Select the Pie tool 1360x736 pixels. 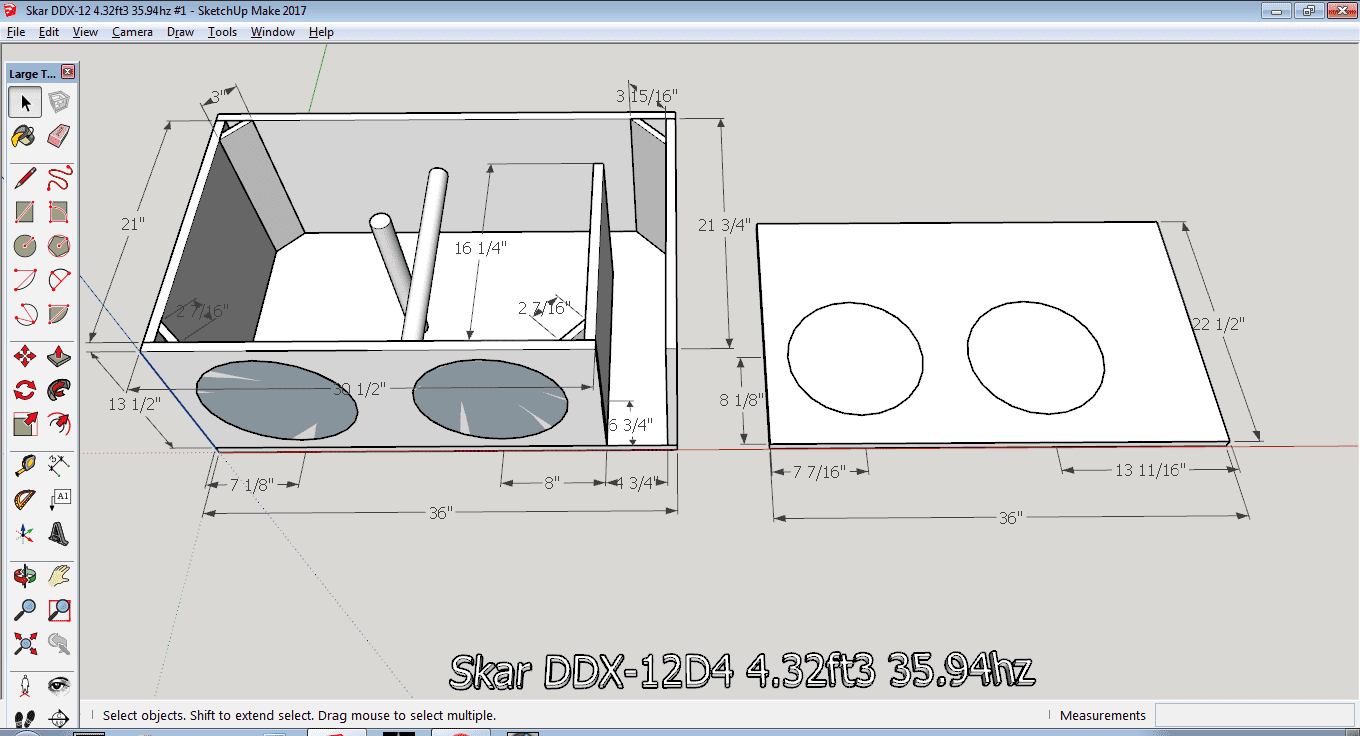[59, 313]
